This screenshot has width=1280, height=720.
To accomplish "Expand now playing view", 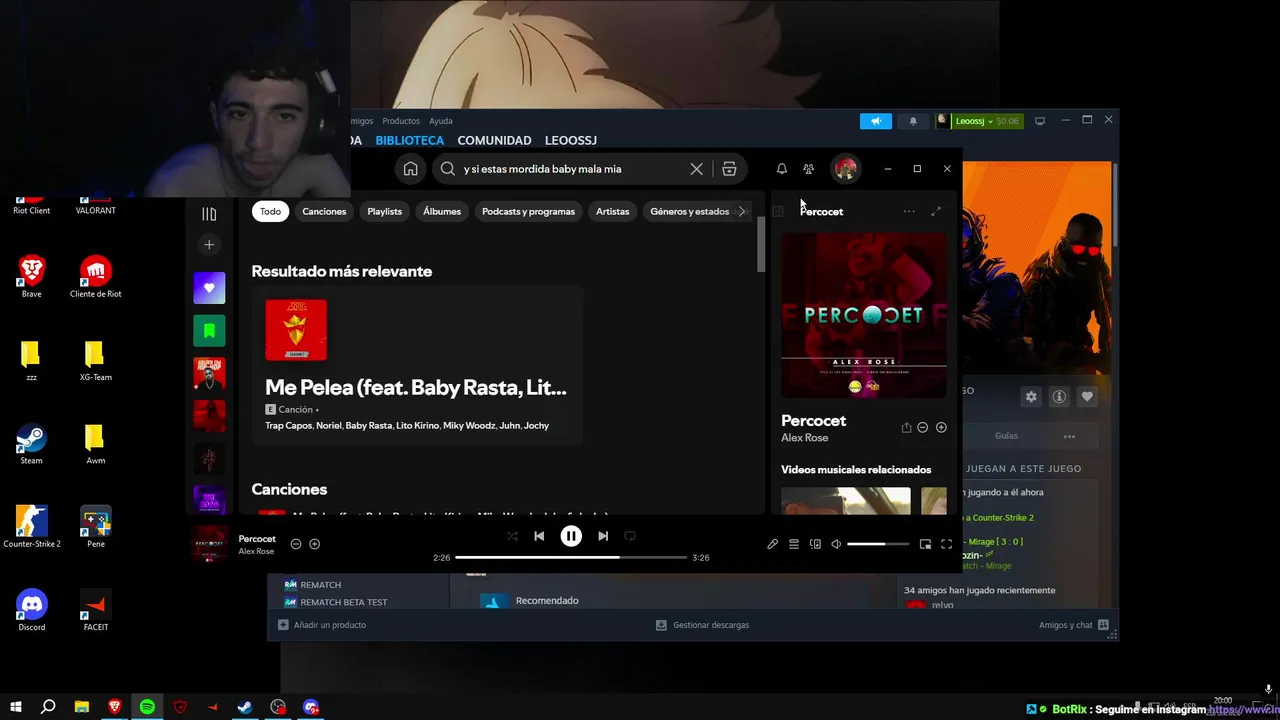I will click(936, 211).
